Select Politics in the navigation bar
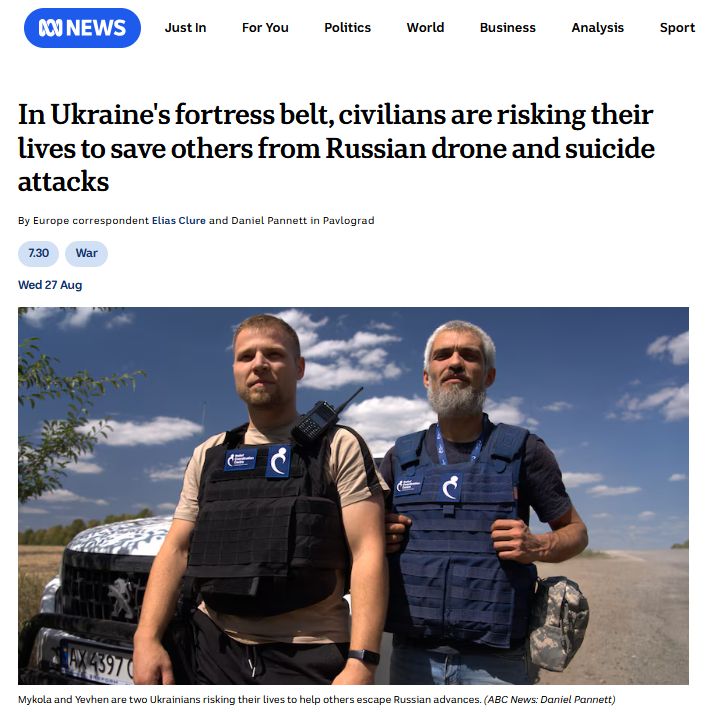Viewport: 710px width, 720px height. (347, 28)
